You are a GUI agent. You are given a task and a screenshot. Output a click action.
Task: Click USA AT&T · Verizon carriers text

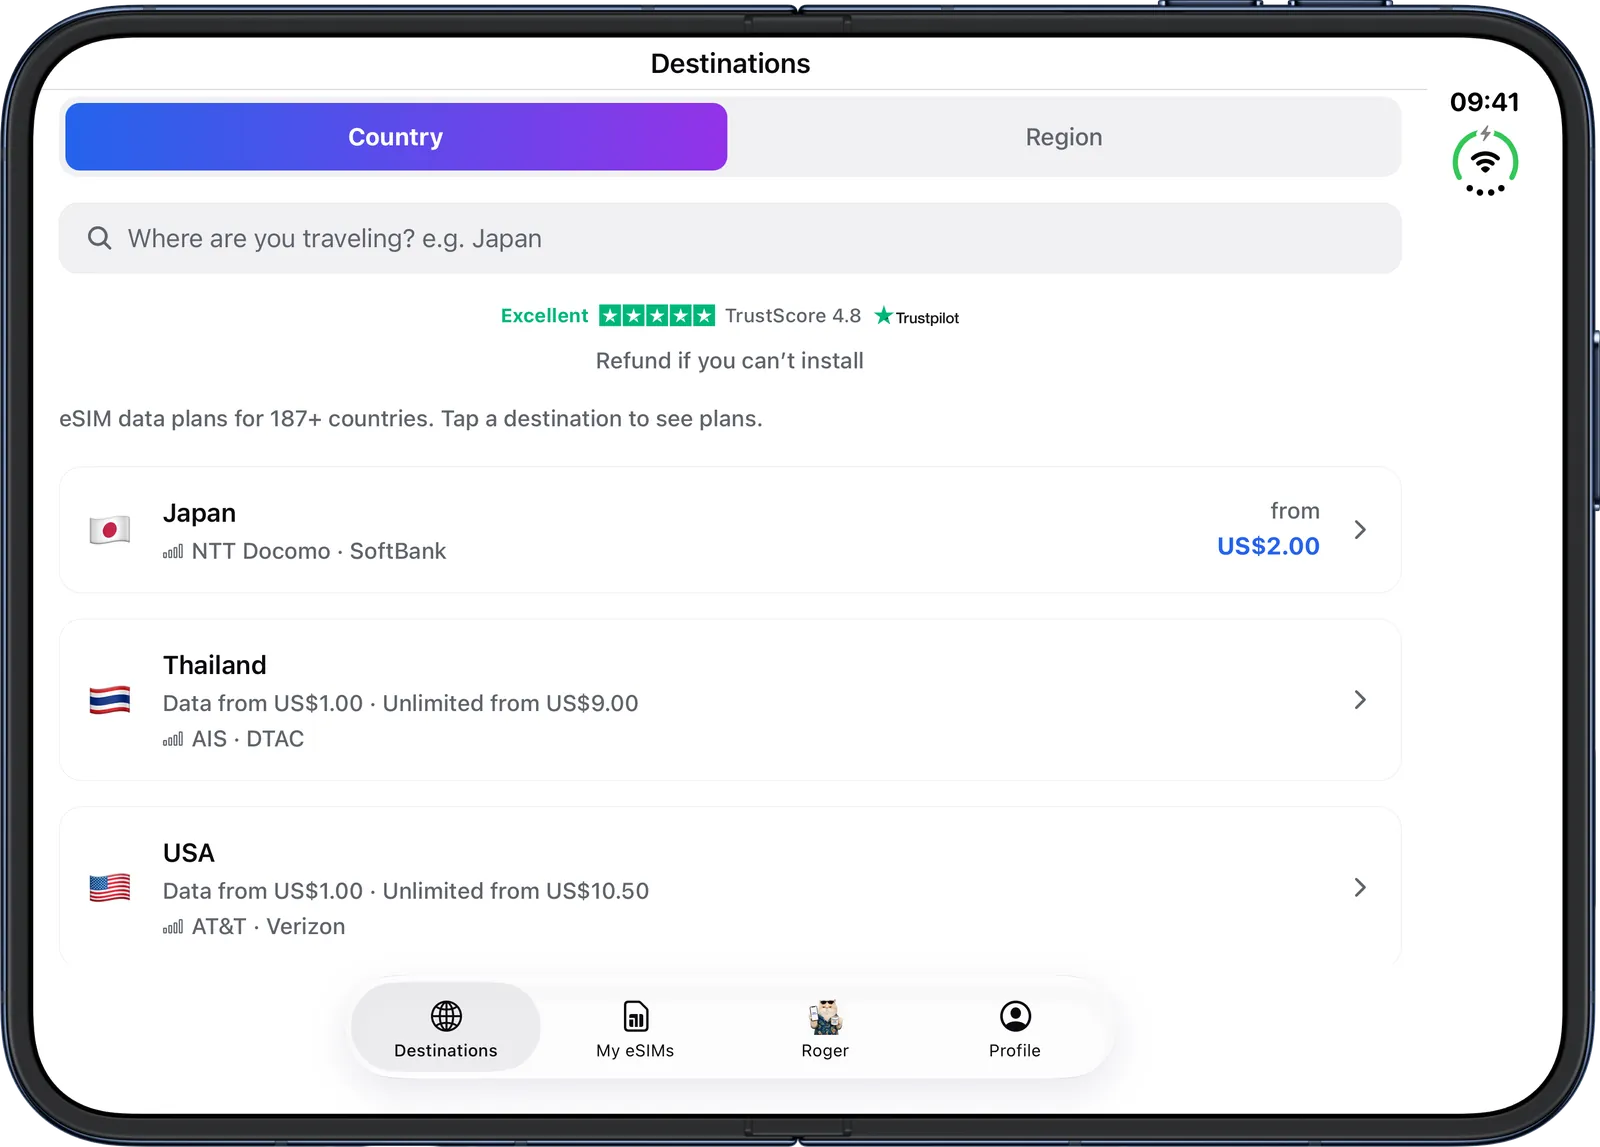pyautogui.click(x=269, y=927)
